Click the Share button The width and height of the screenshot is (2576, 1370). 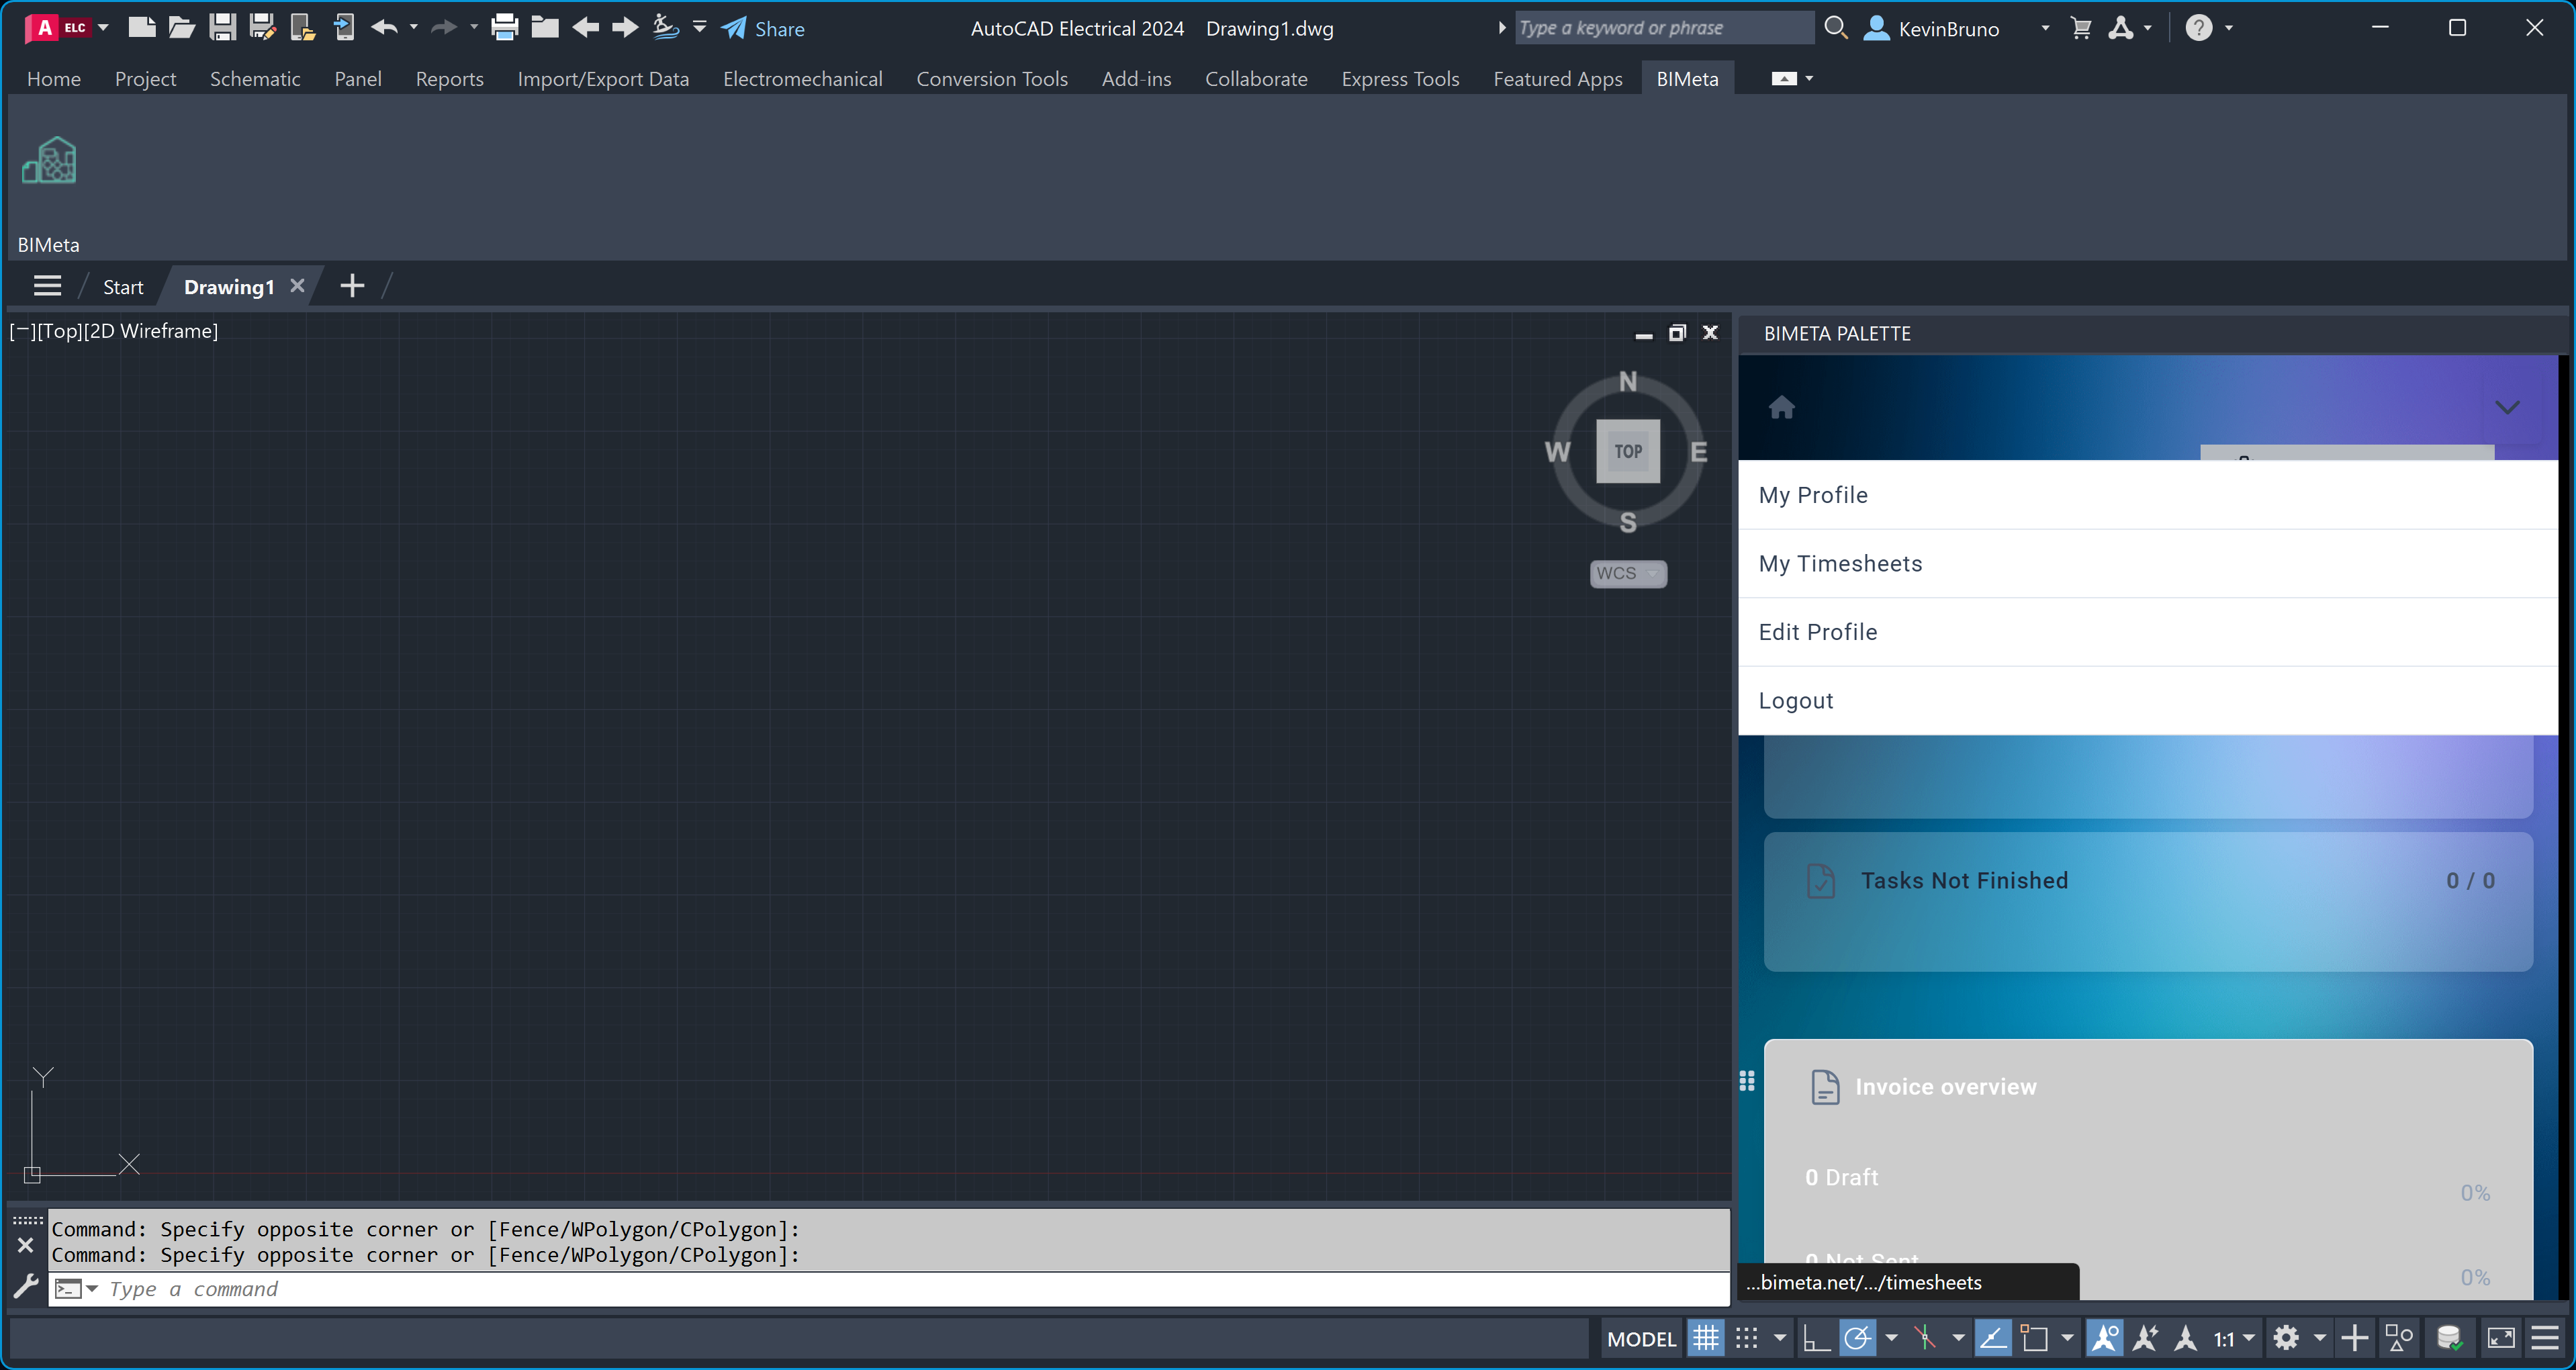coord(764,28)
